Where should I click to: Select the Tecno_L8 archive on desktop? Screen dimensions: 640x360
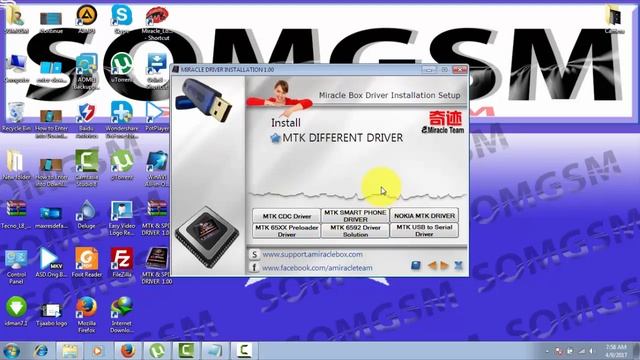(16, 214)
